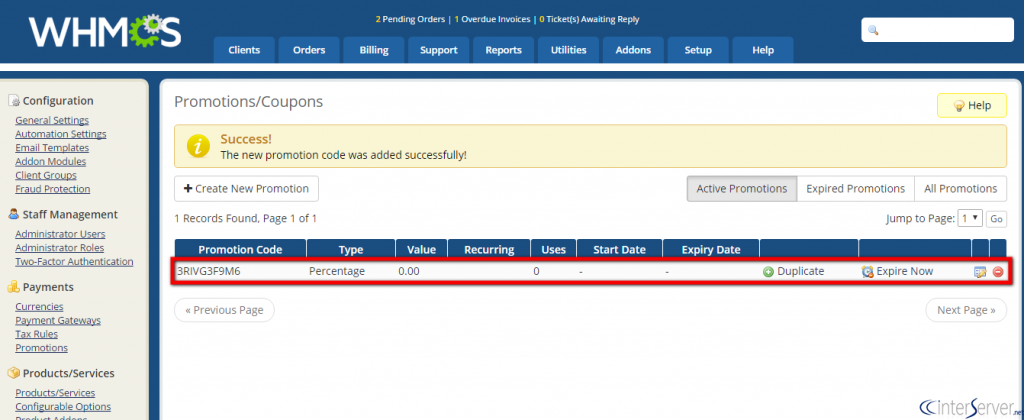Click the Overdue Invoices status link

pyautogui.click(x=492, y=20)
